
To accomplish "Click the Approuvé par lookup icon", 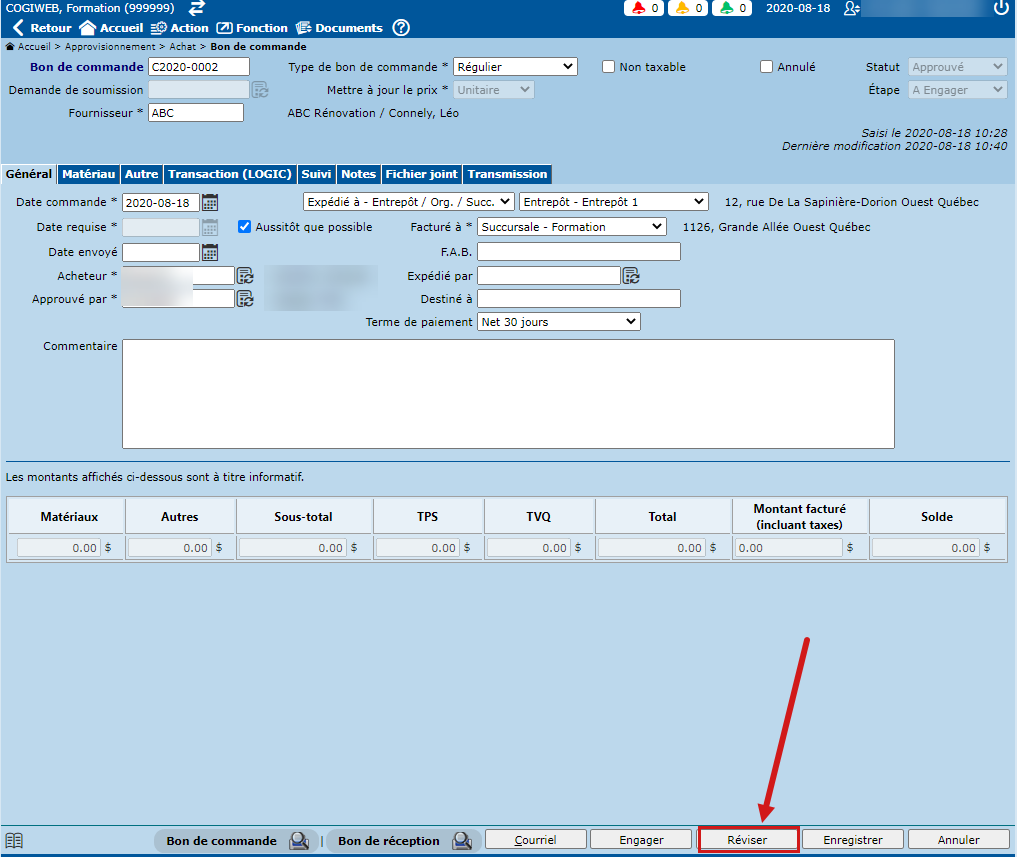I will click(245, 299).
